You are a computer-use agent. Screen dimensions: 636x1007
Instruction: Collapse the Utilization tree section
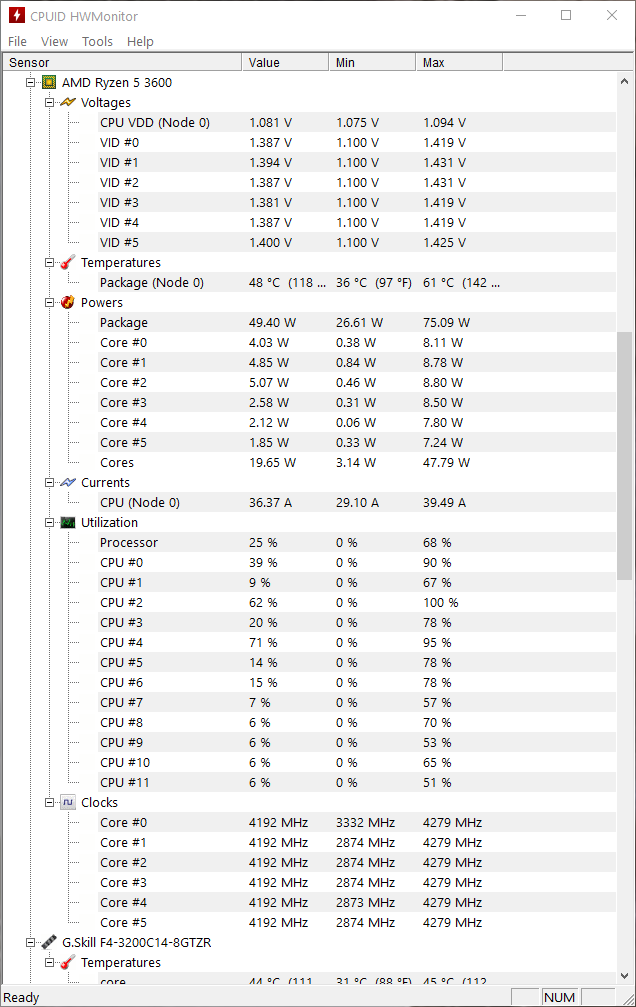[x=49, y=522]
